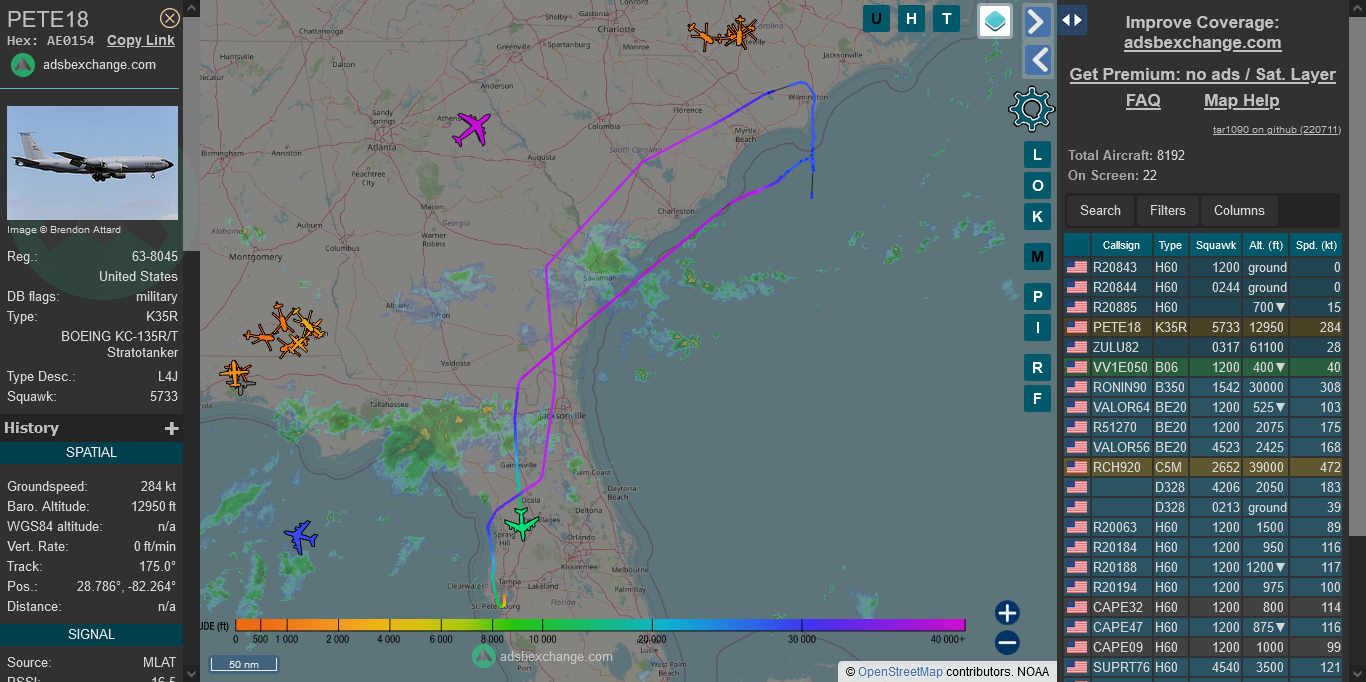Viewport: 1366px width, 682px height.
Task: Click the left-pointing sidebar arrow
Action: pos(1038,61)
